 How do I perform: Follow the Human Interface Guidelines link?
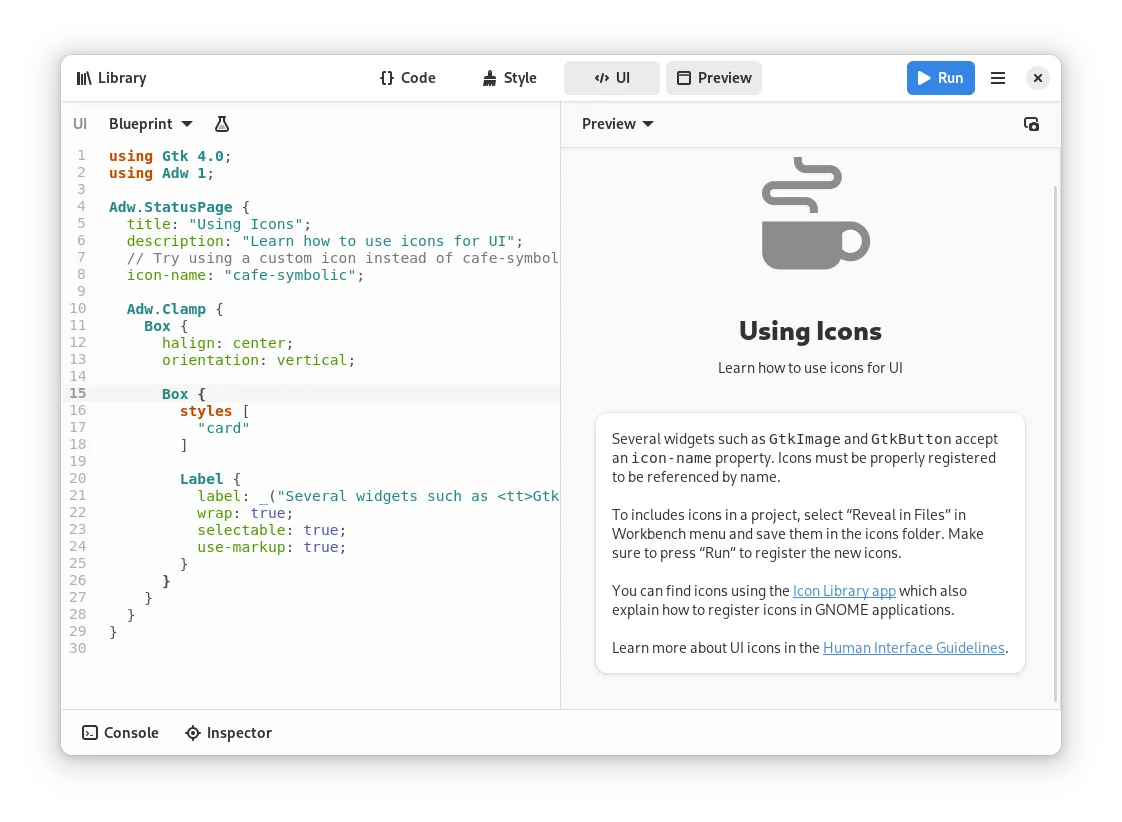(913, 648)
